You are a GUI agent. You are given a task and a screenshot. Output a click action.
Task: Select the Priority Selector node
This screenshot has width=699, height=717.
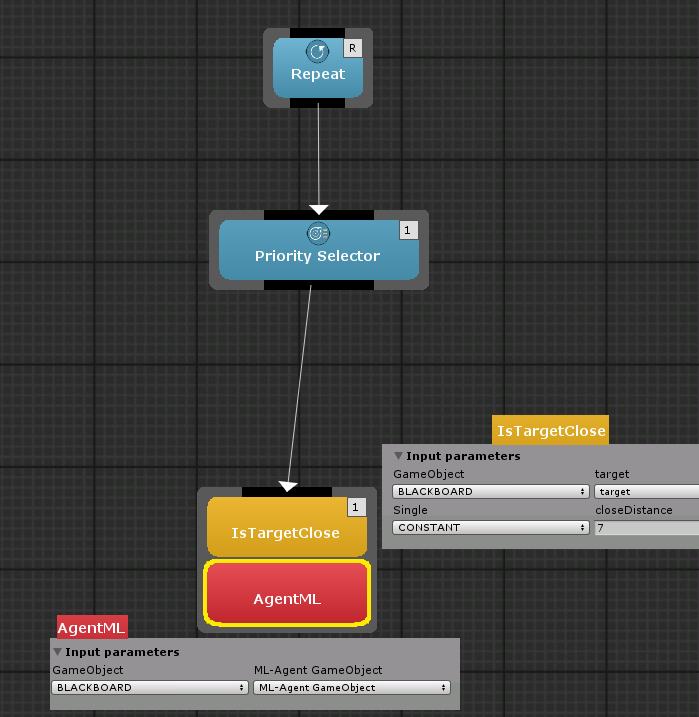point(319,250)
